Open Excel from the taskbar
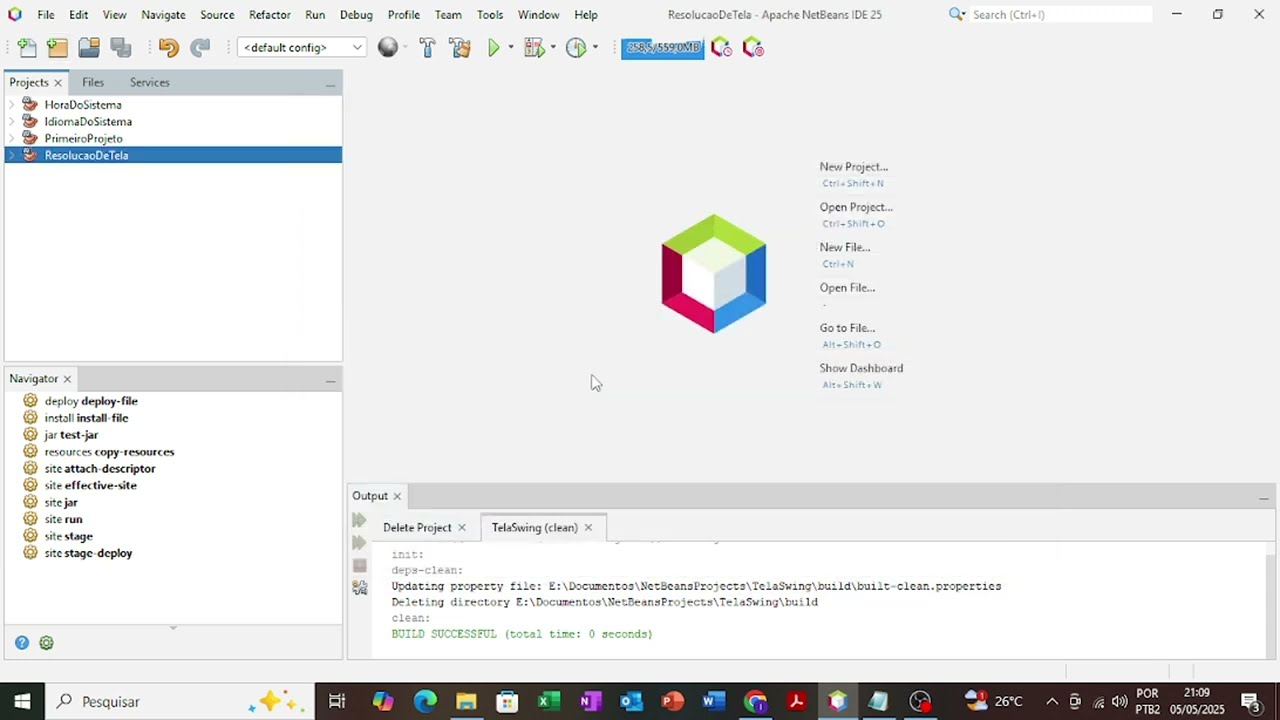 coord(549,701)
